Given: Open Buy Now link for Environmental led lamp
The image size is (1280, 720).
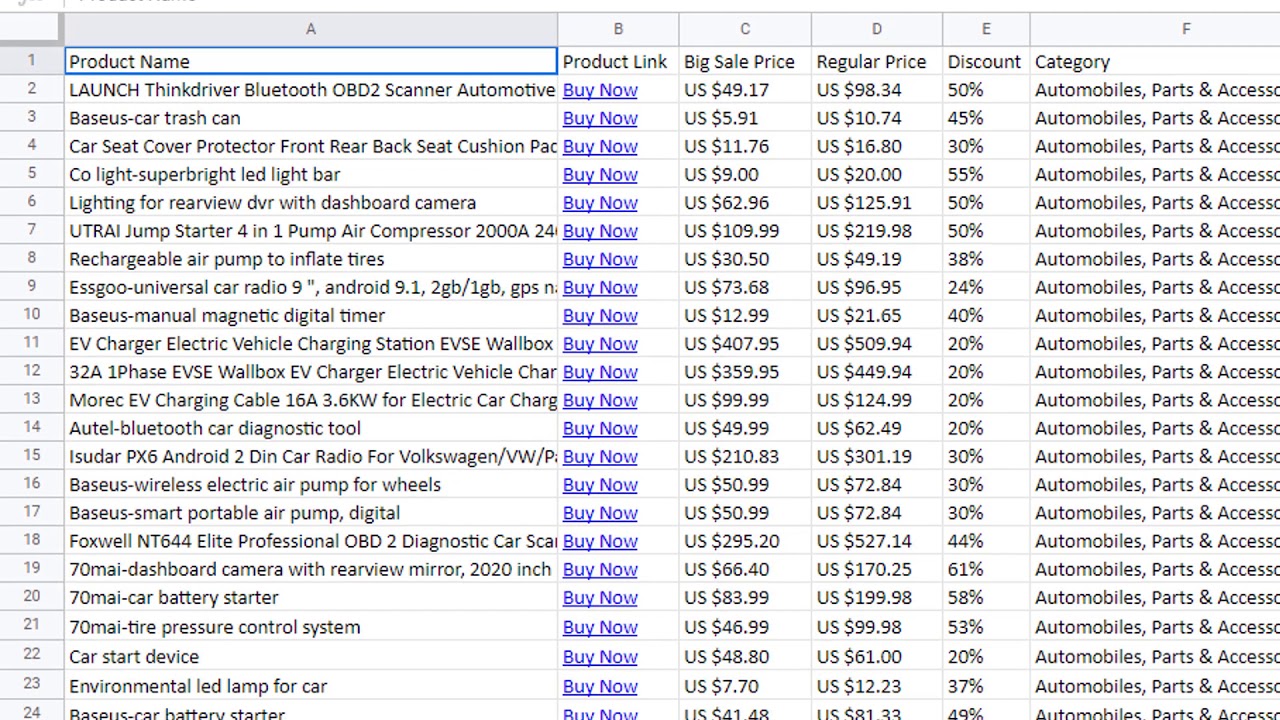Looking at the screenshot, I should click(x=600, y=687).
